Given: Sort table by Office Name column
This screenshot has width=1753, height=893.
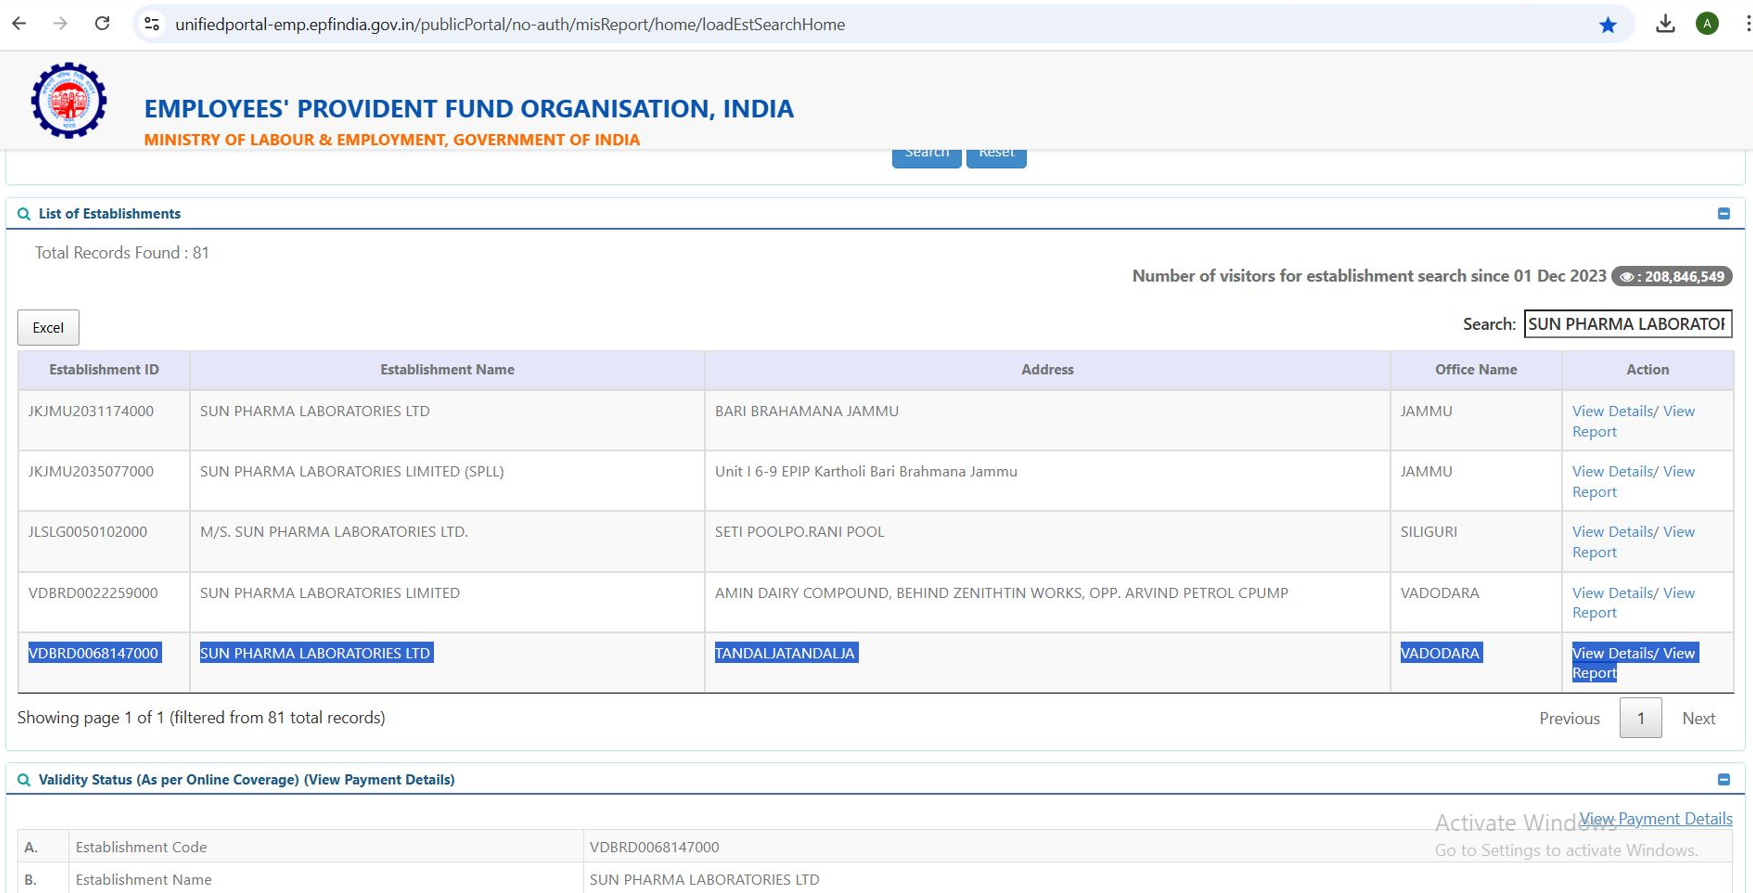Looking at the screenshot, I should click(x=1476, y=370).
